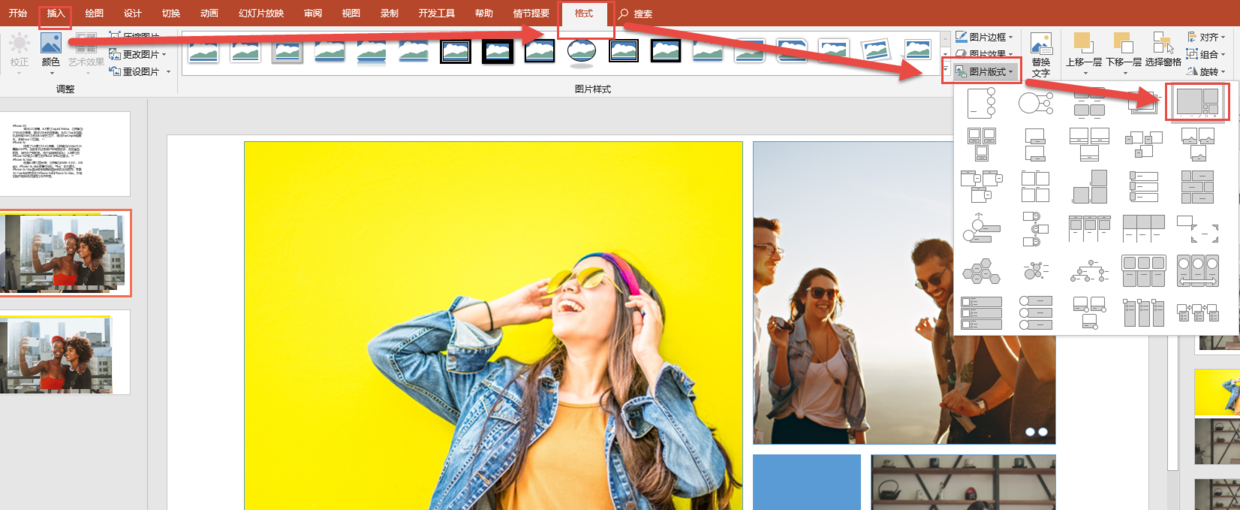The width and height of the screenshot is (1240, 510).
Task: Expand the 图片版式 (Picture Layout) dropdown
Action: click(x=985, y=72)
